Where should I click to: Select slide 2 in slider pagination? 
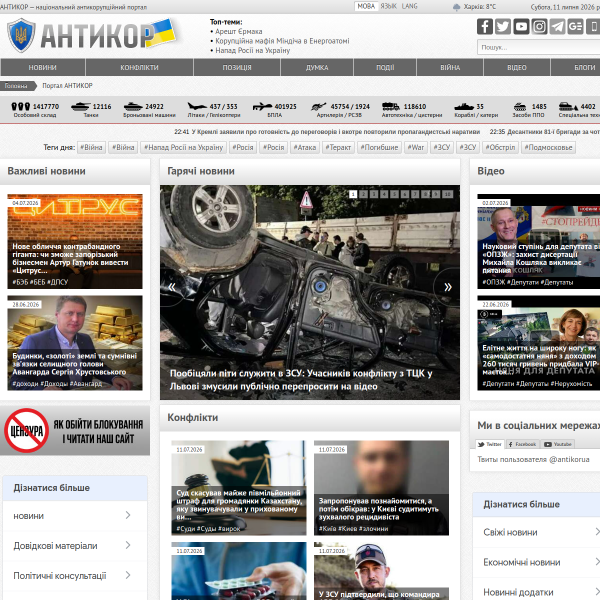[363, 194]
